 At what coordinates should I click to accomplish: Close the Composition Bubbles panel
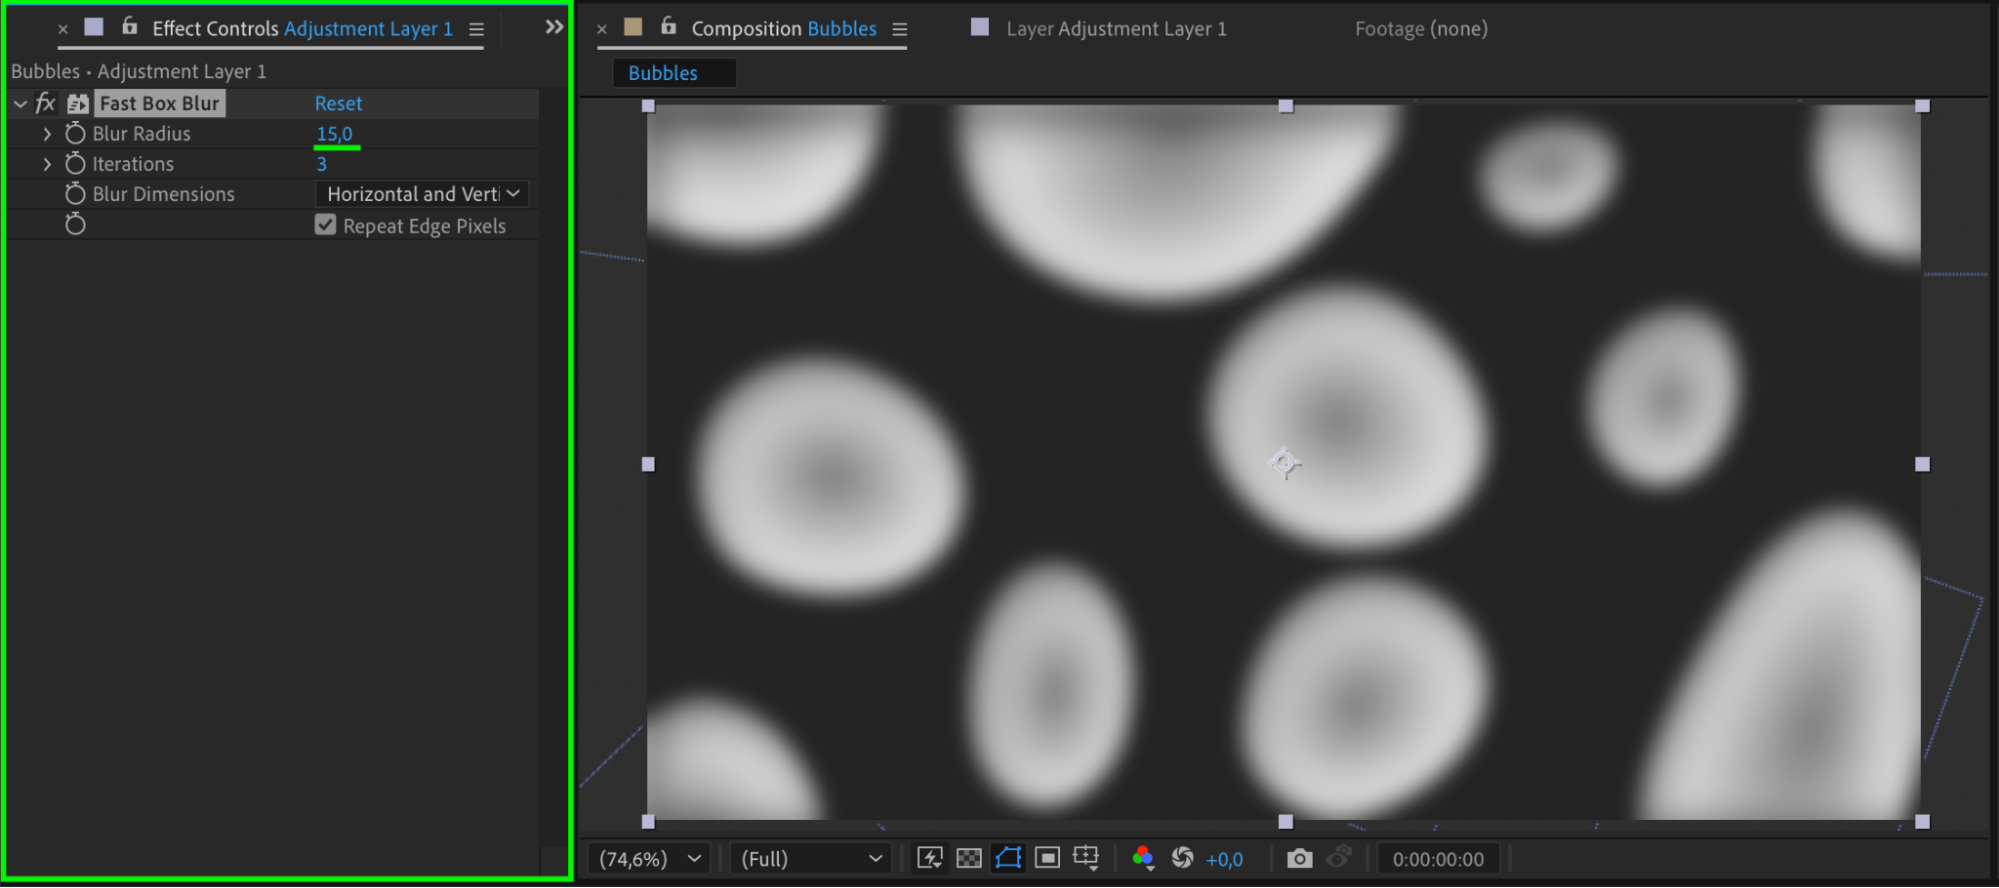[602, 29]
